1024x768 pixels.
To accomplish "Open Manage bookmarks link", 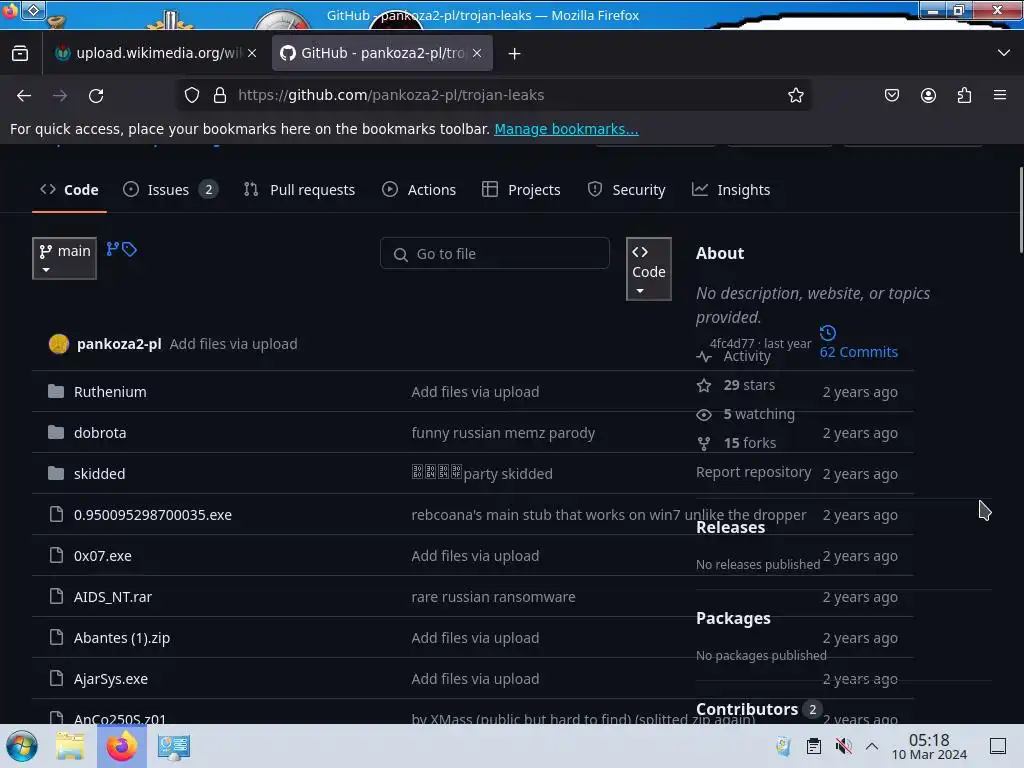I will coord(566,129).
